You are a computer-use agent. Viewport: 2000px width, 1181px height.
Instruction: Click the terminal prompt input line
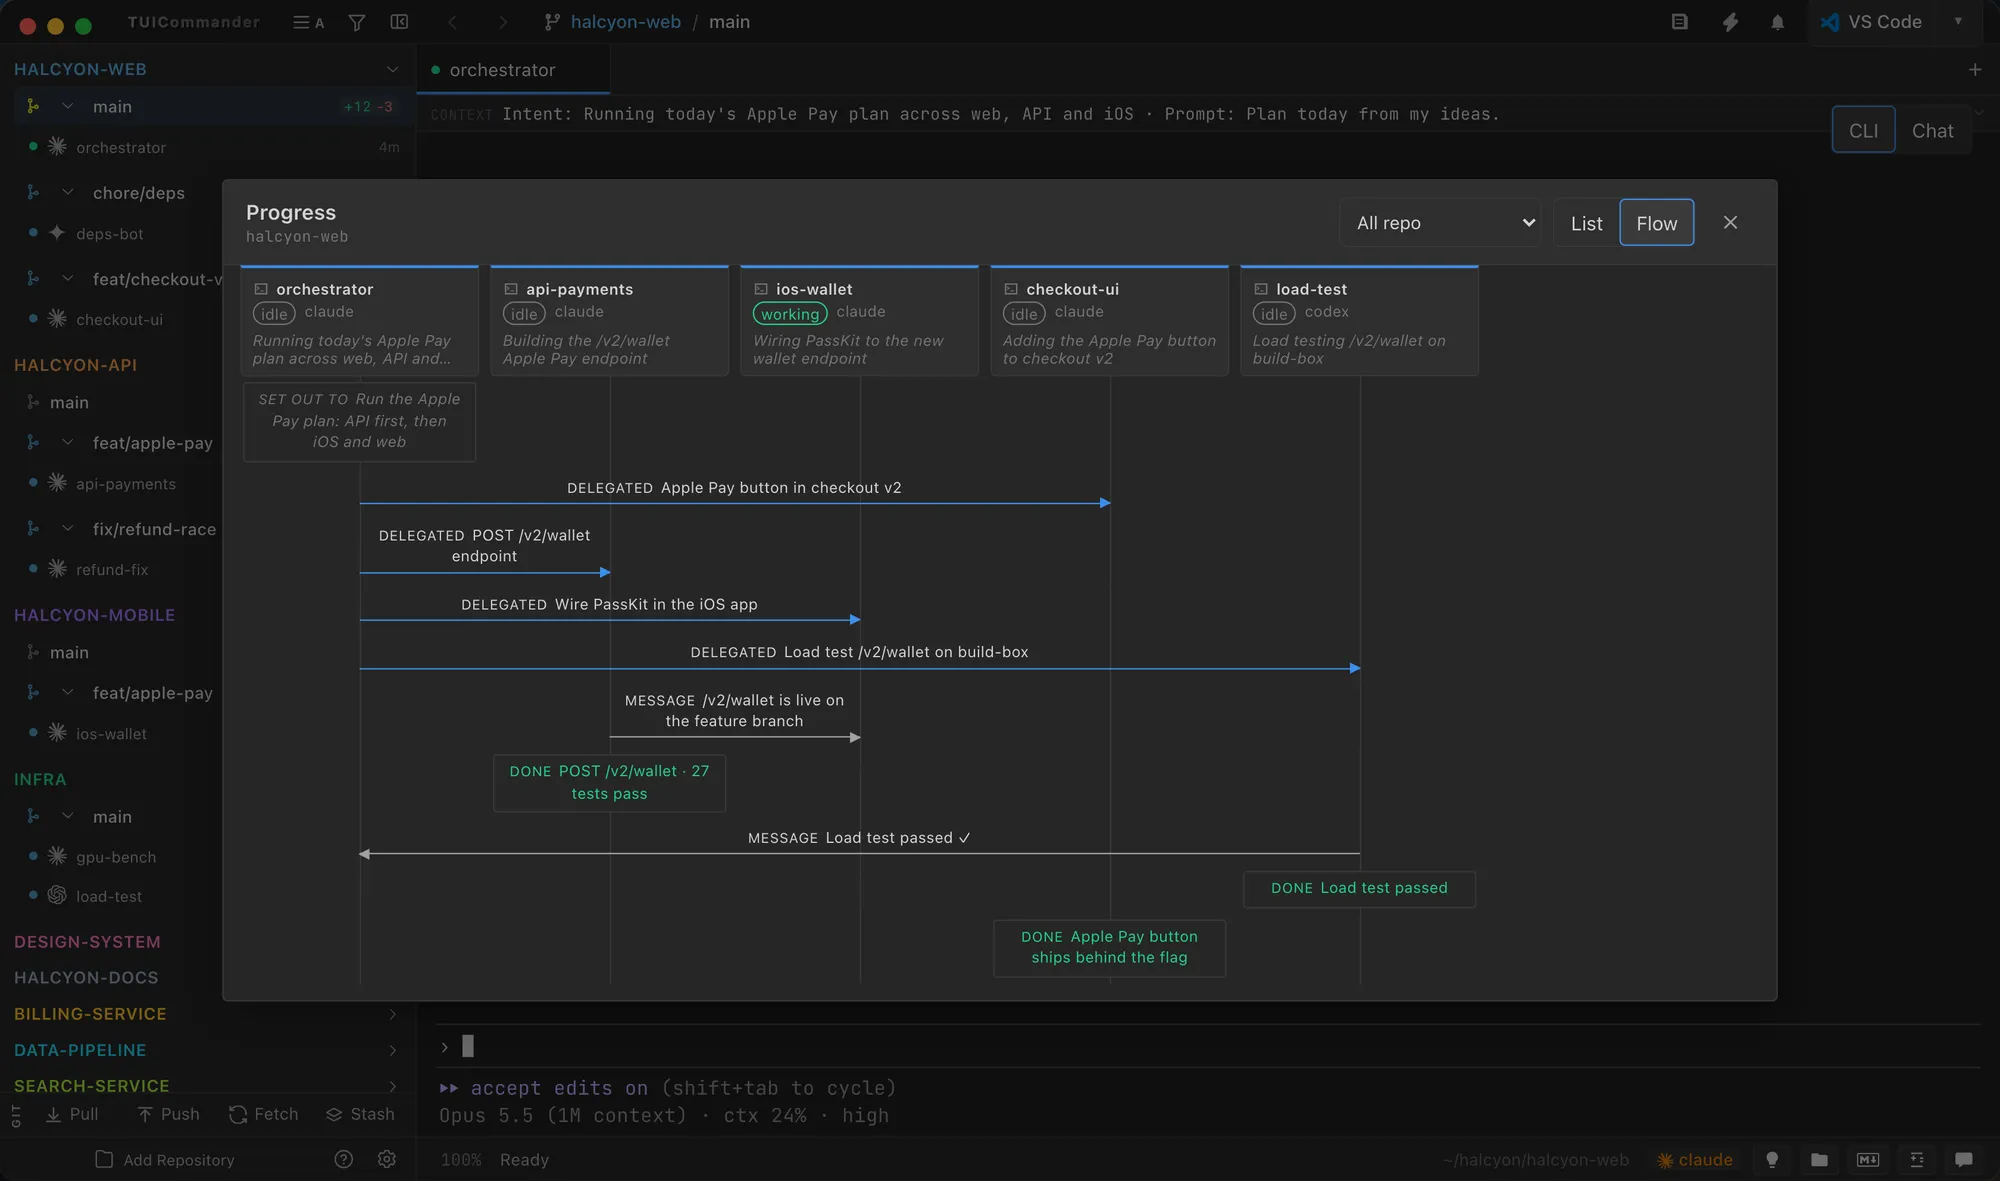[x=1207, y=1047]
